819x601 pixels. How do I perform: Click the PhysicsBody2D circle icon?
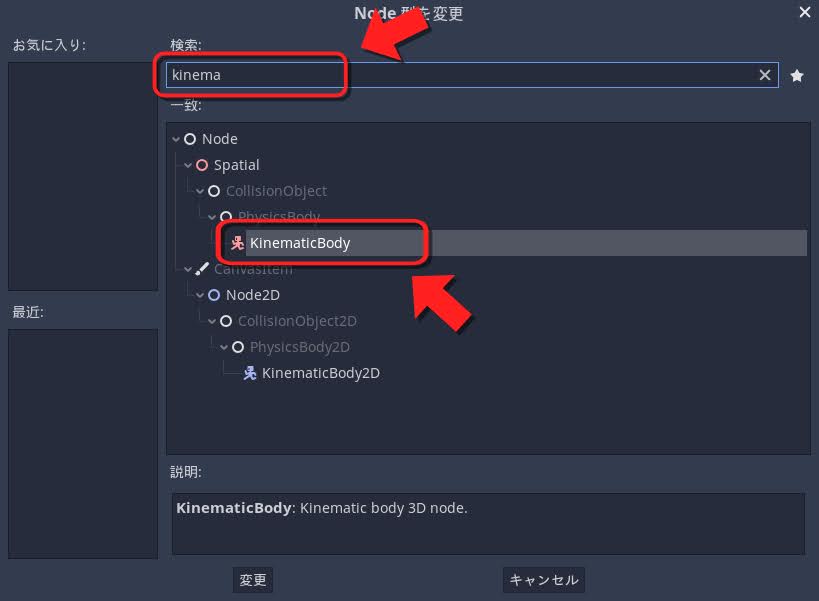(238, 347)
